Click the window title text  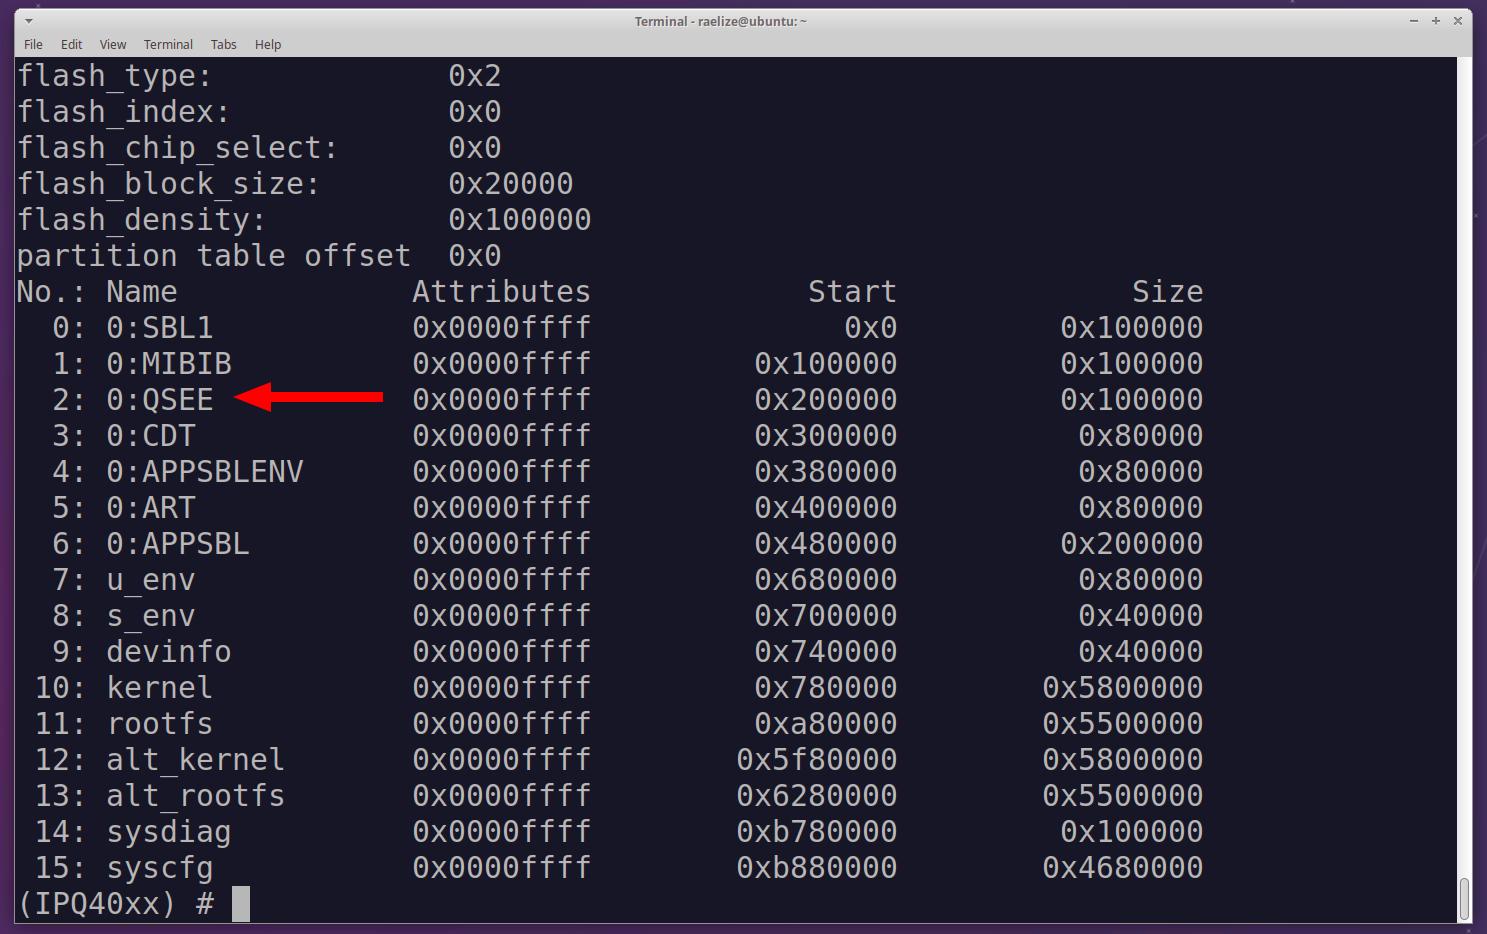tap(720, 21)
